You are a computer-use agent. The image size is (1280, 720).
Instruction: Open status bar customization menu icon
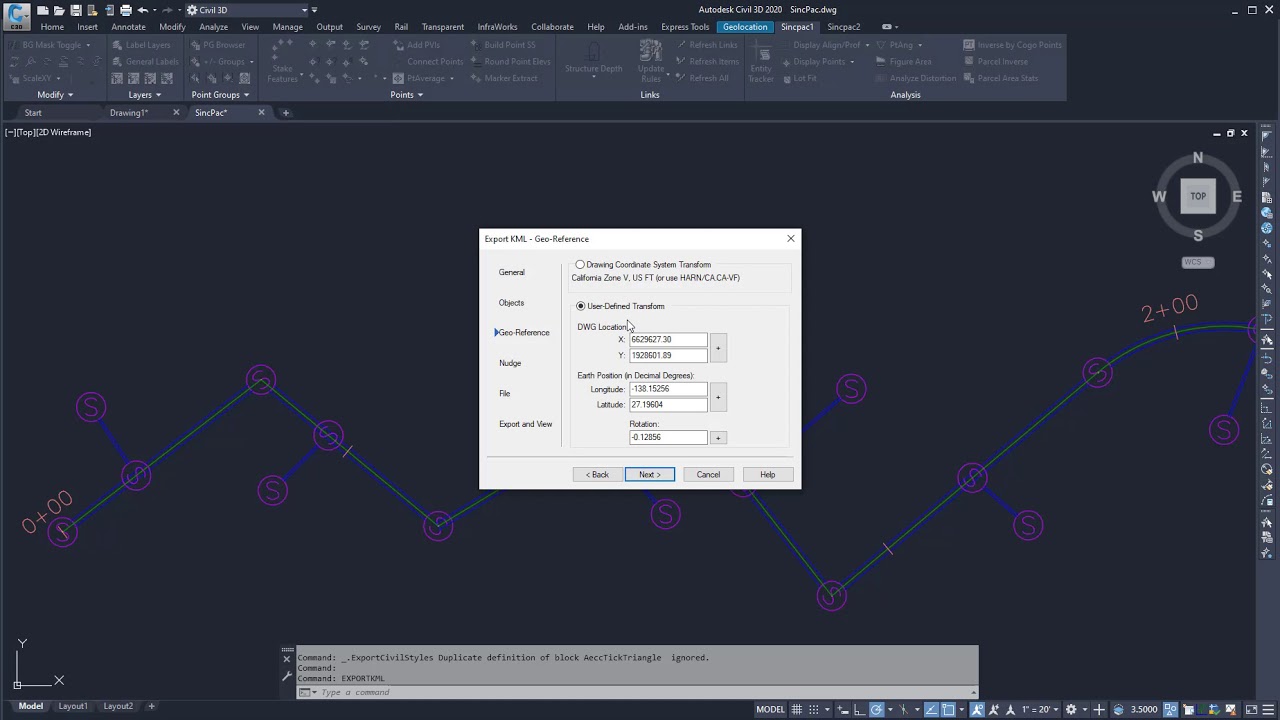tap(1268, 709)
